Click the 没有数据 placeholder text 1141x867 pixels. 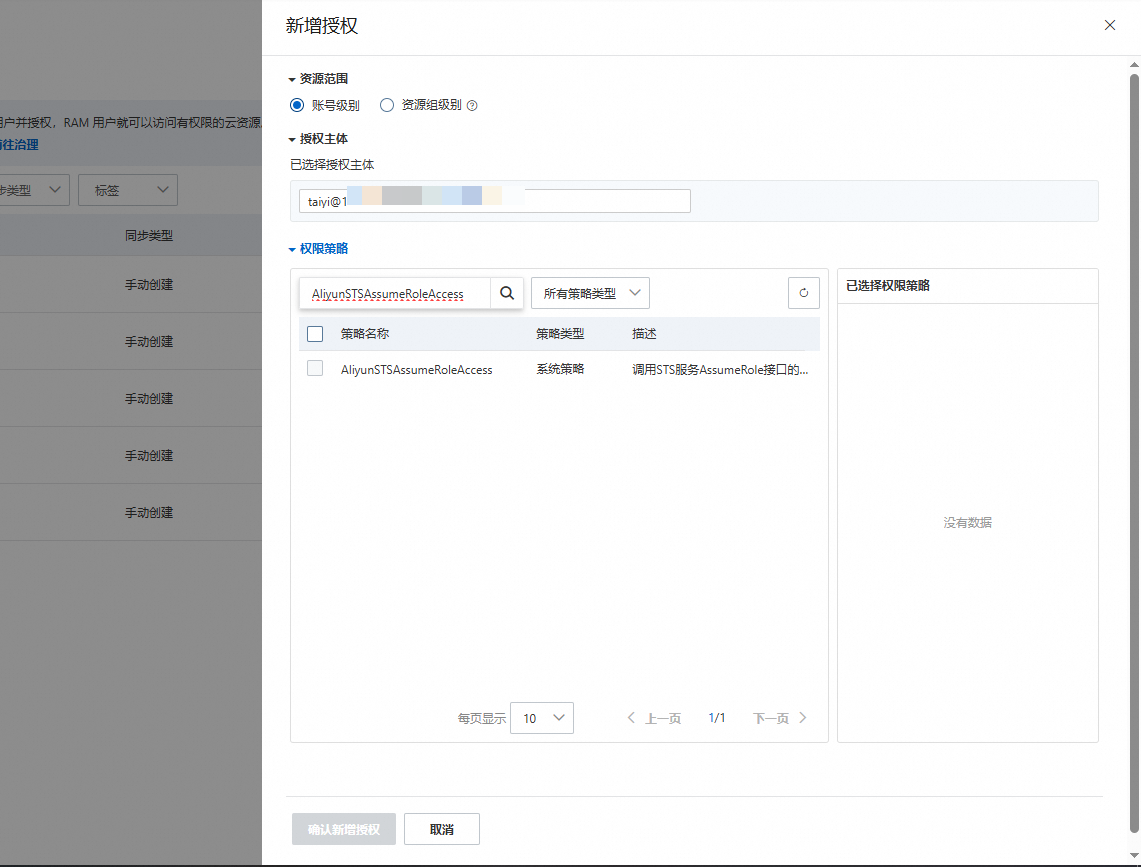[x=967, y=523]
